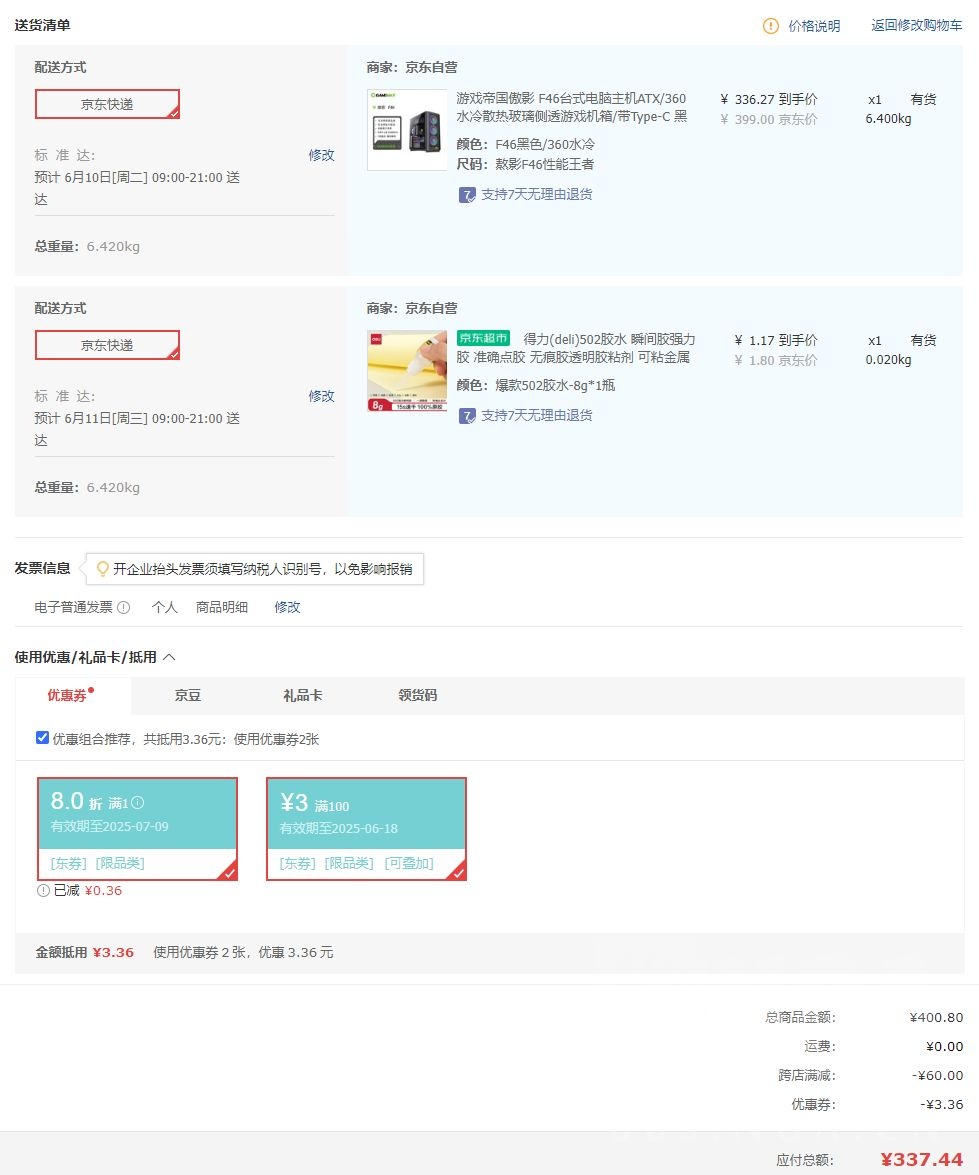Viewport: 979px width, 1175px height.
Task: Deselect the 8.0折 满1 coupon
Action: point(137,828)
